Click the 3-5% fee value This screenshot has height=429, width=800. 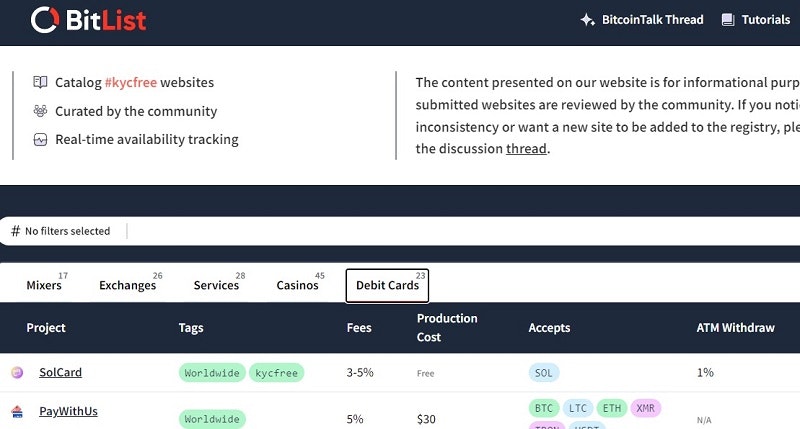[360, 373]
